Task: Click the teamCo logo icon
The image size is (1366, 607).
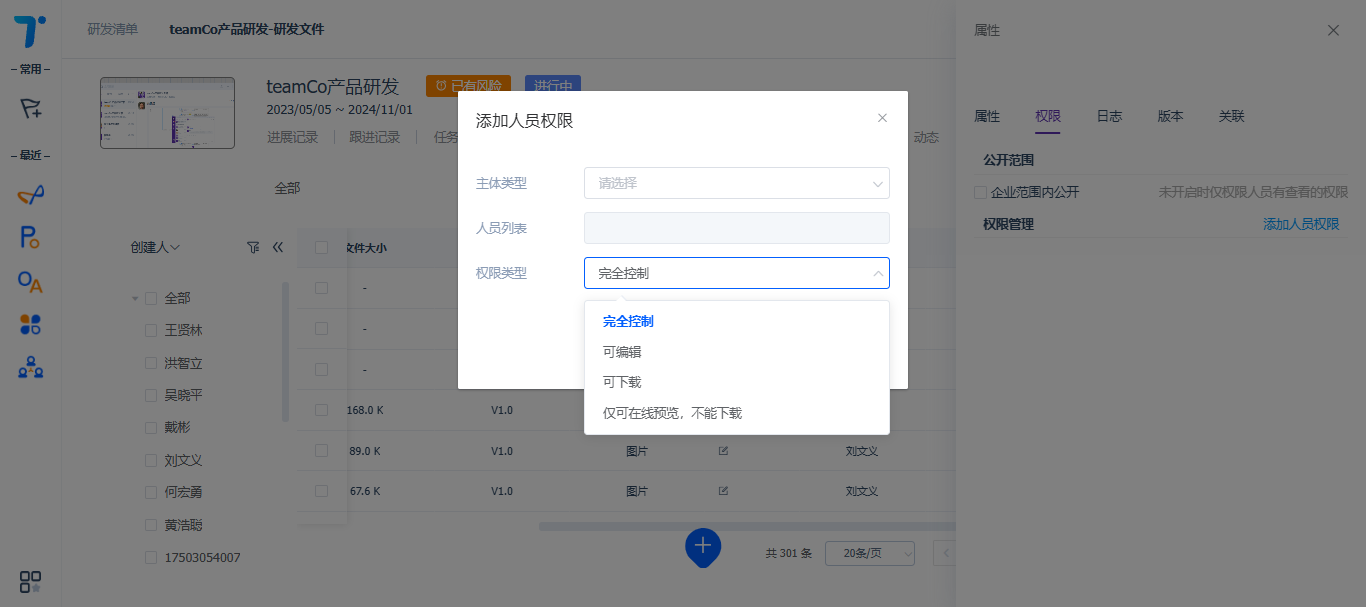Action: 30,32
